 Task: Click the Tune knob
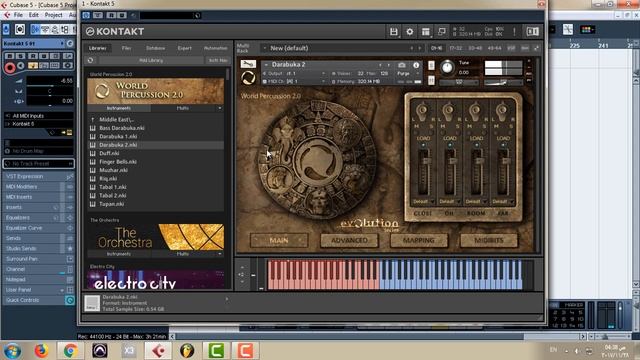coord(447,67)
